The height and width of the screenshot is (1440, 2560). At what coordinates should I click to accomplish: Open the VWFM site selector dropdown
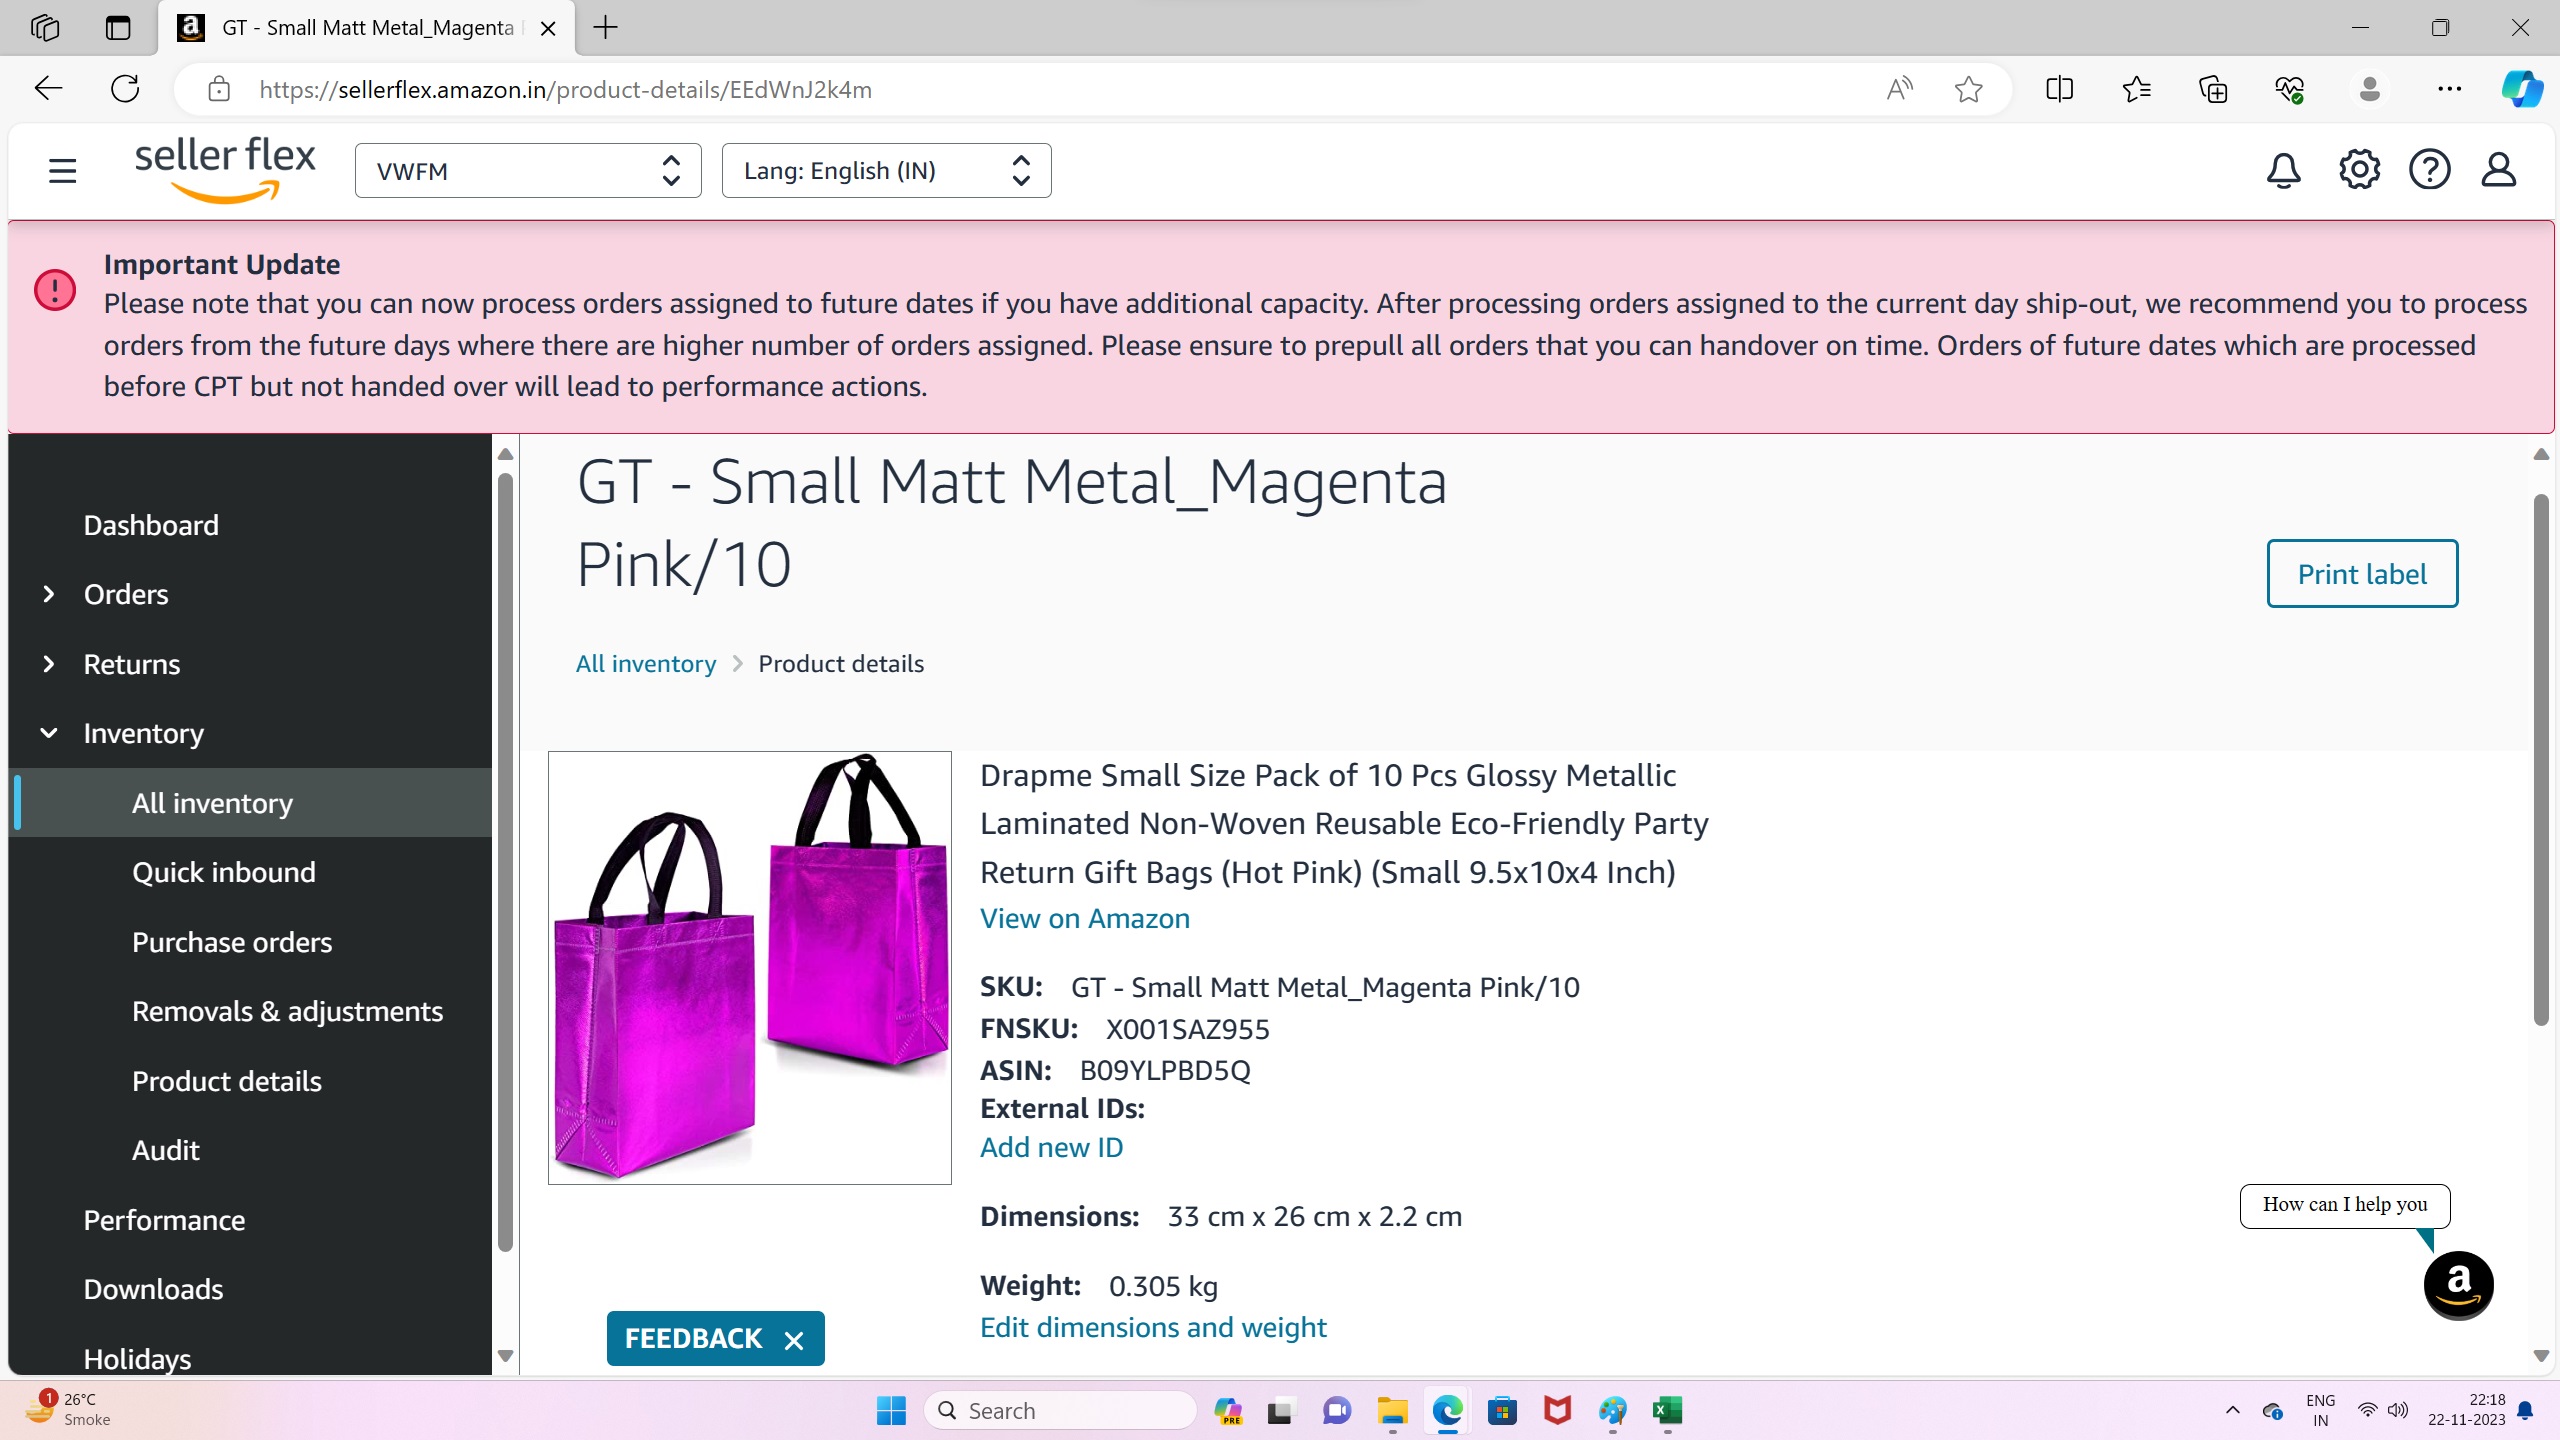coord(528,171)
